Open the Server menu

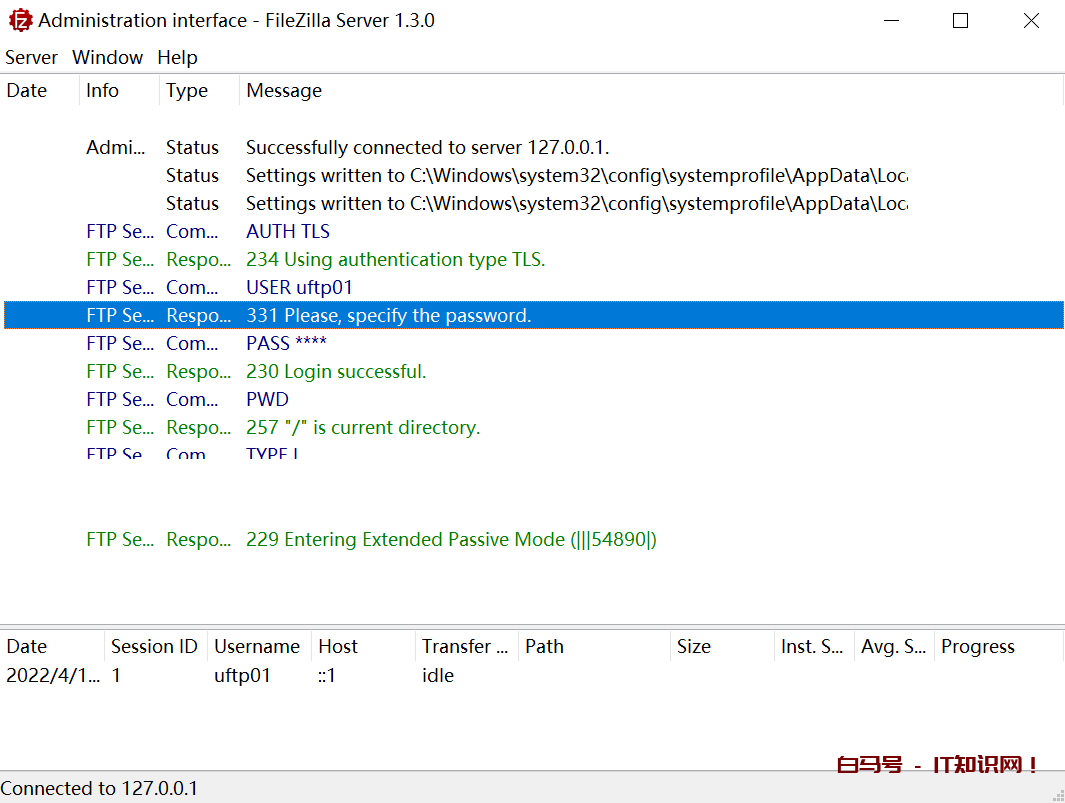click(31, 58)
